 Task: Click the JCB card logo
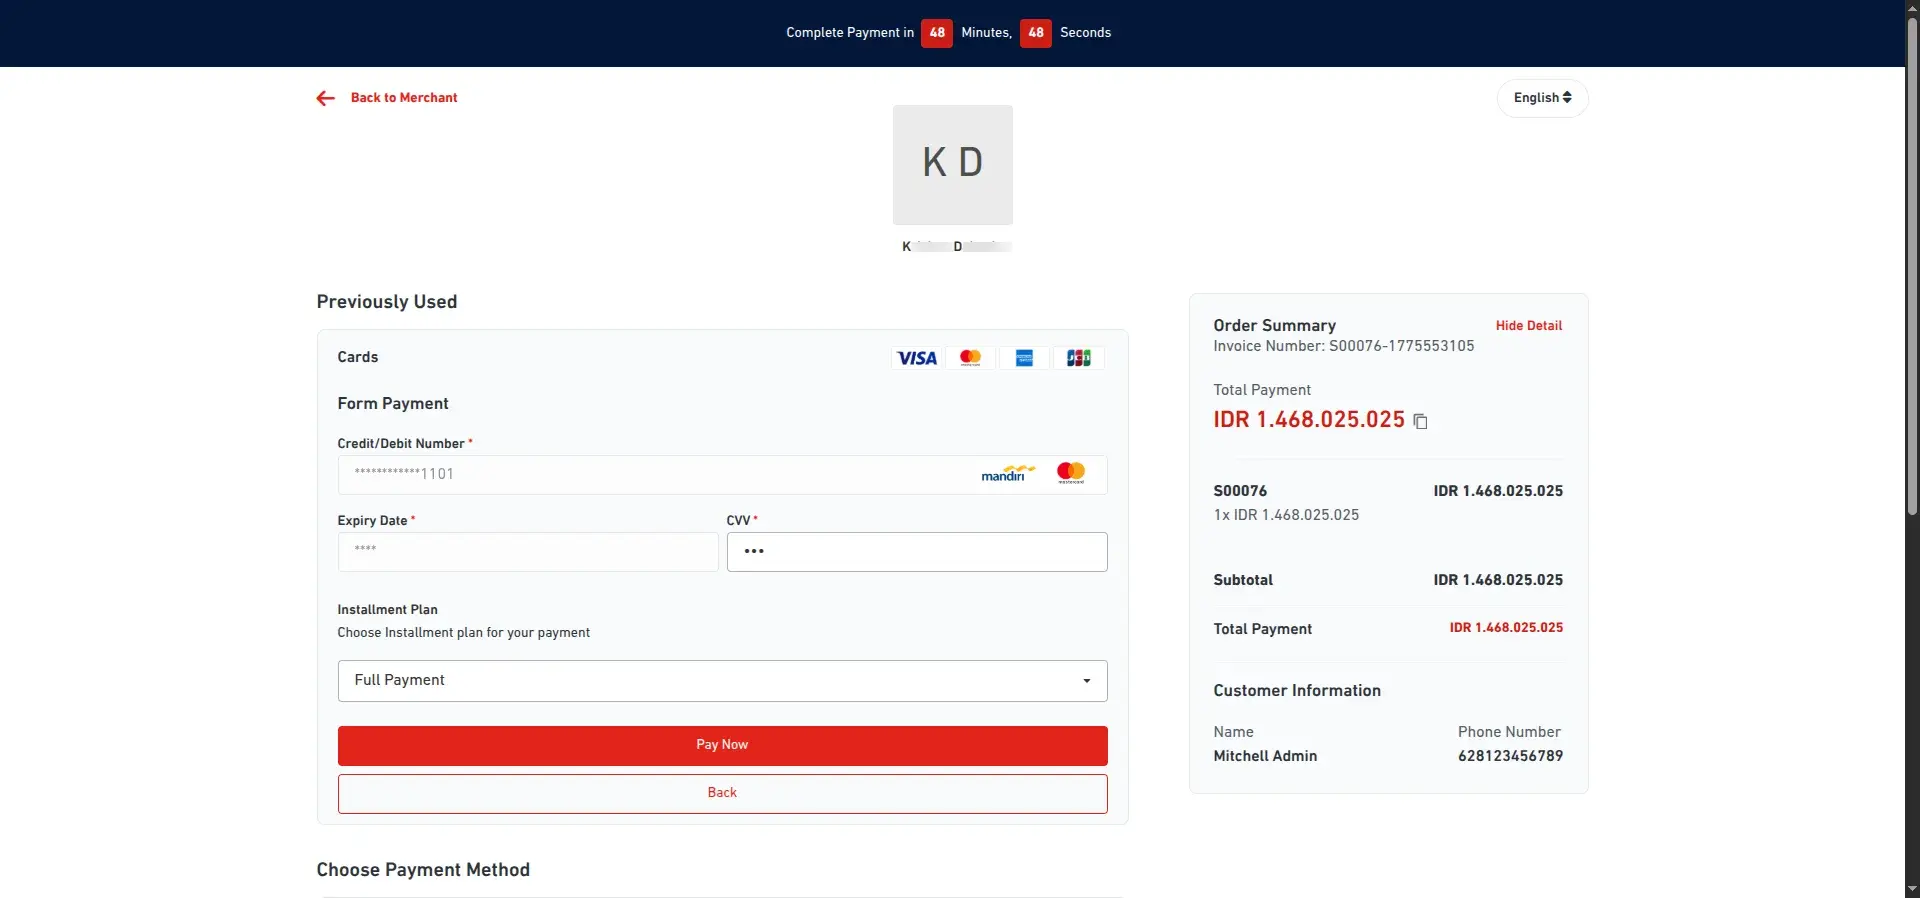(x=1078, y=358)
